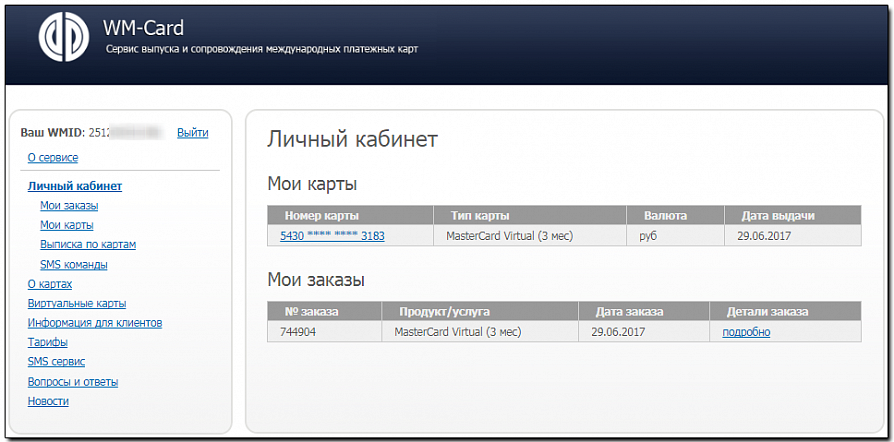
Task: Click the Выйти logout link
Action: pyautogui.click(x=192, y=132)
